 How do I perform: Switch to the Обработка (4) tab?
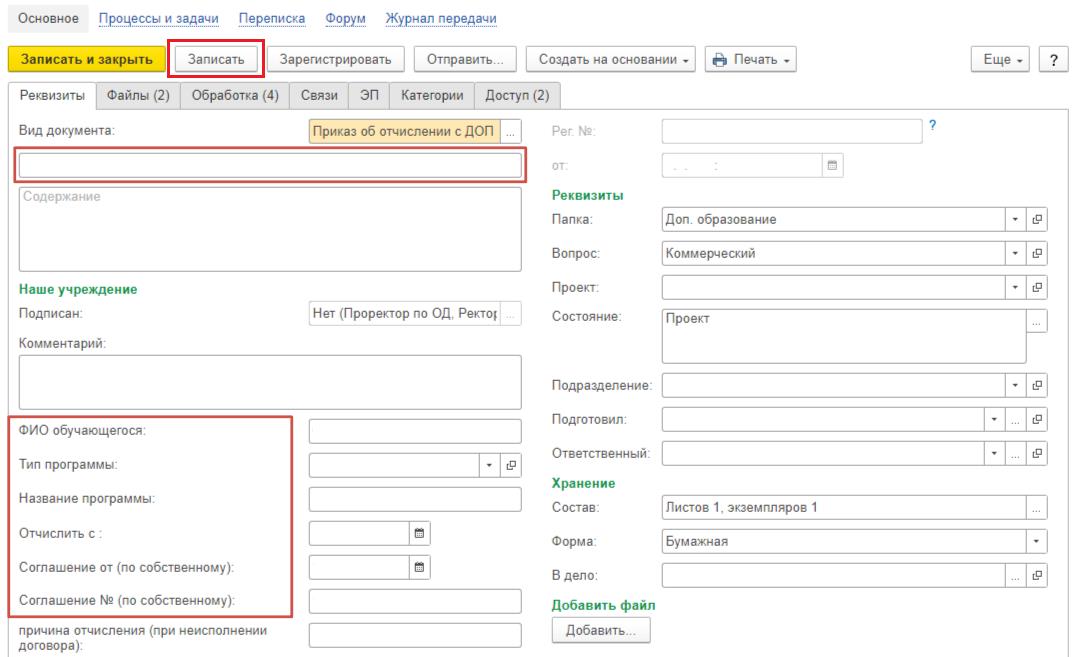[235, 96]
